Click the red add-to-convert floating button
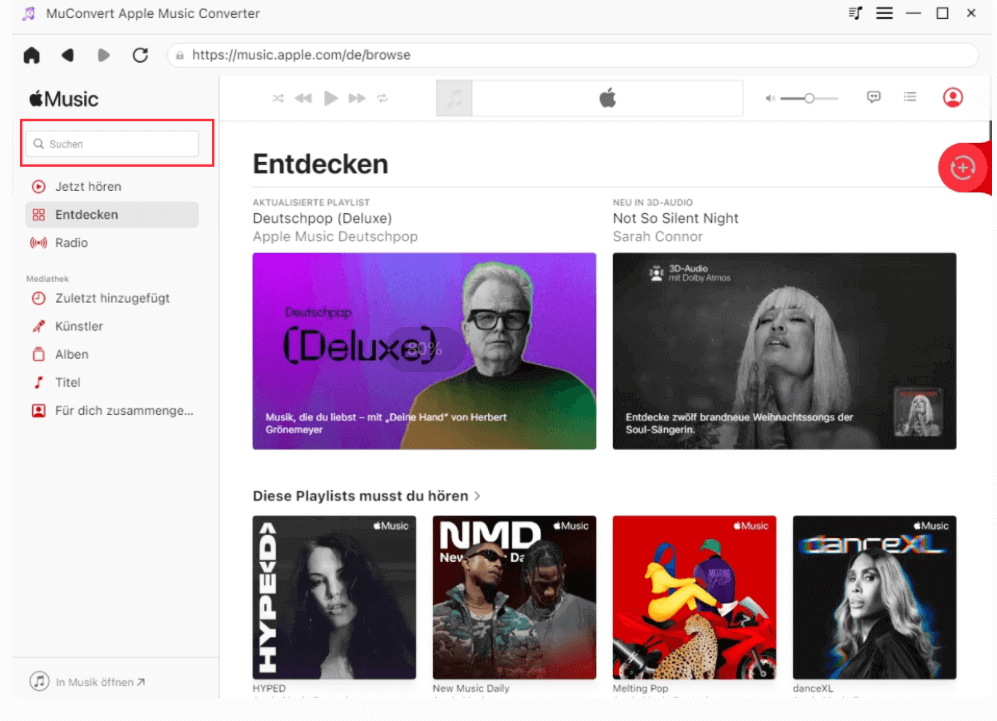The width and height of the screenshot is (997, 721). [962, 168]
